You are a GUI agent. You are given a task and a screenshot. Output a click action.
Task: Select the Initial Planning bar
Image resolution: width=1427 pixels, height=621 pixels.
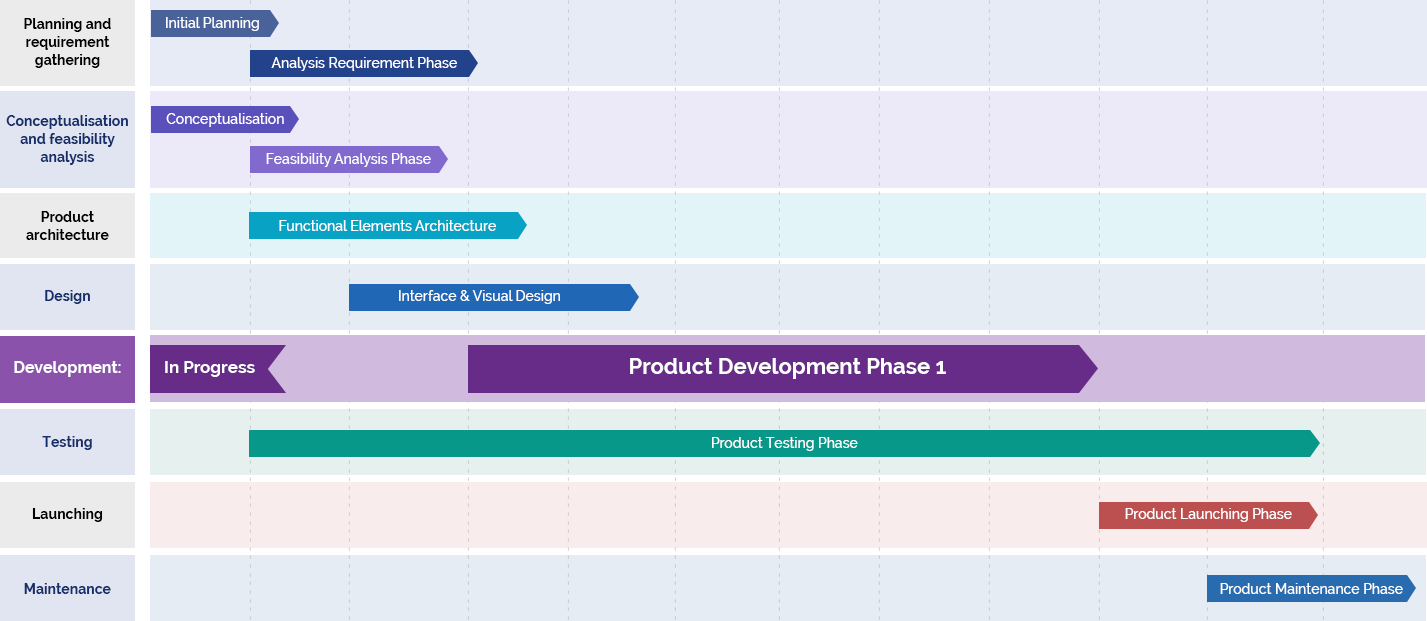(x=210, y=23)
